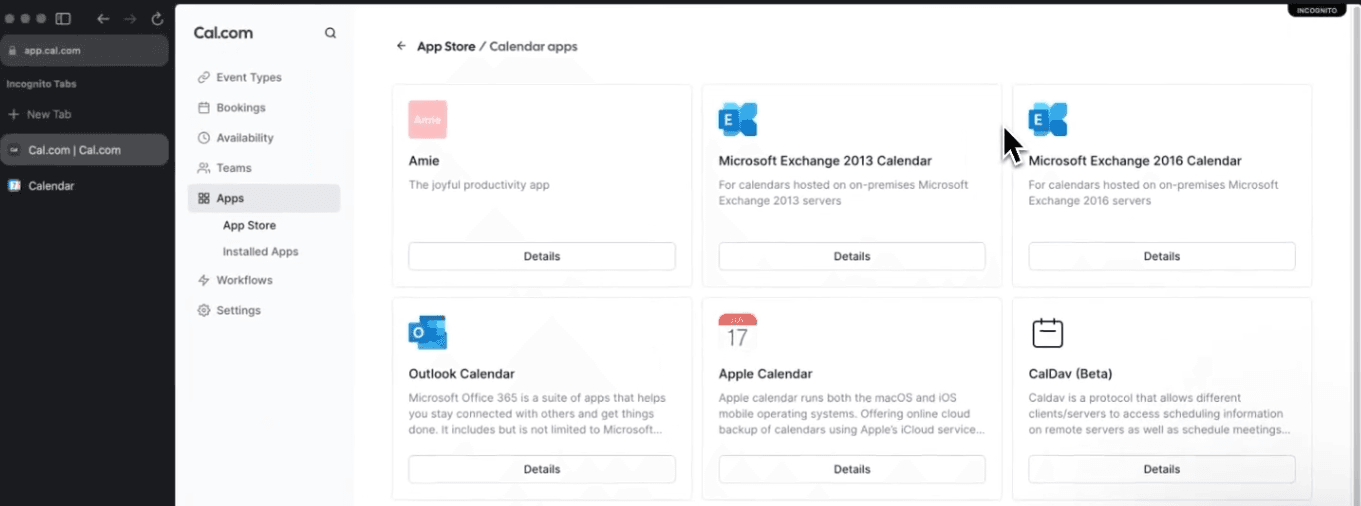Click the Event Types link icon
The image size is (1361, 506).
(204, 77)
